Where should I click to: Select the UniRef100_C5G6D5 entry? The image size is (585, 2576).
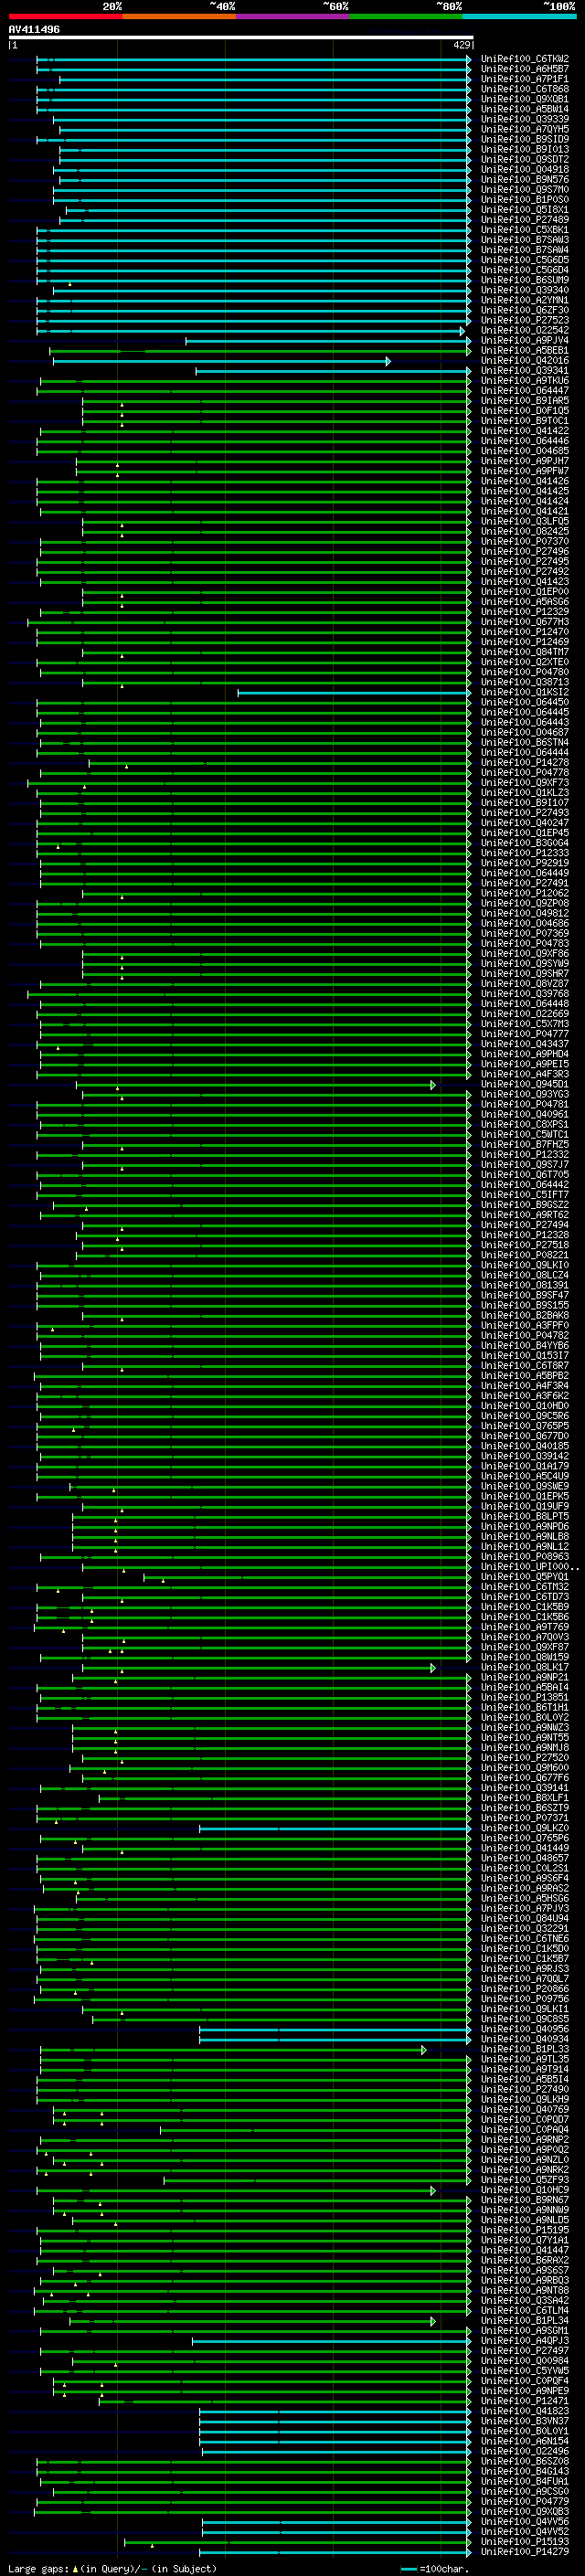click(x=525, y=260)
